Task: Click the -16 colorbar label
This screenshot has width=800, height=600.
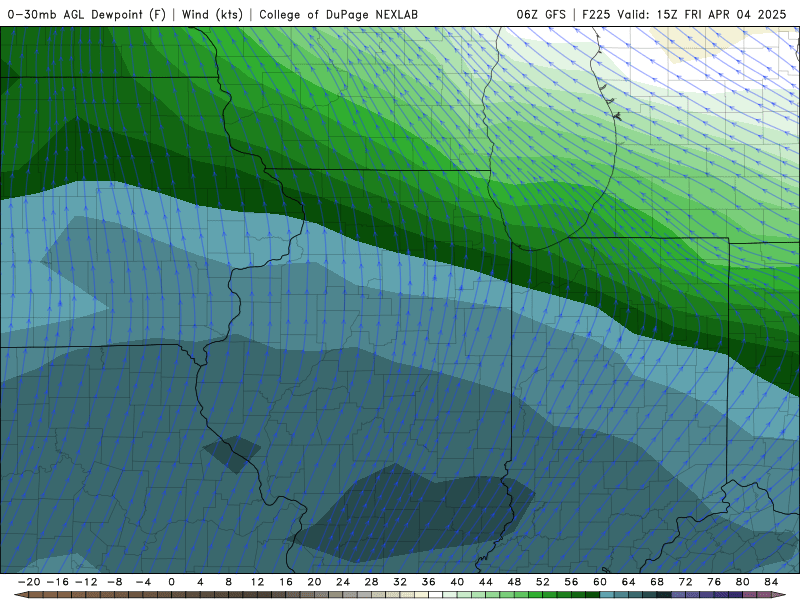Action: tap(57, 582)
